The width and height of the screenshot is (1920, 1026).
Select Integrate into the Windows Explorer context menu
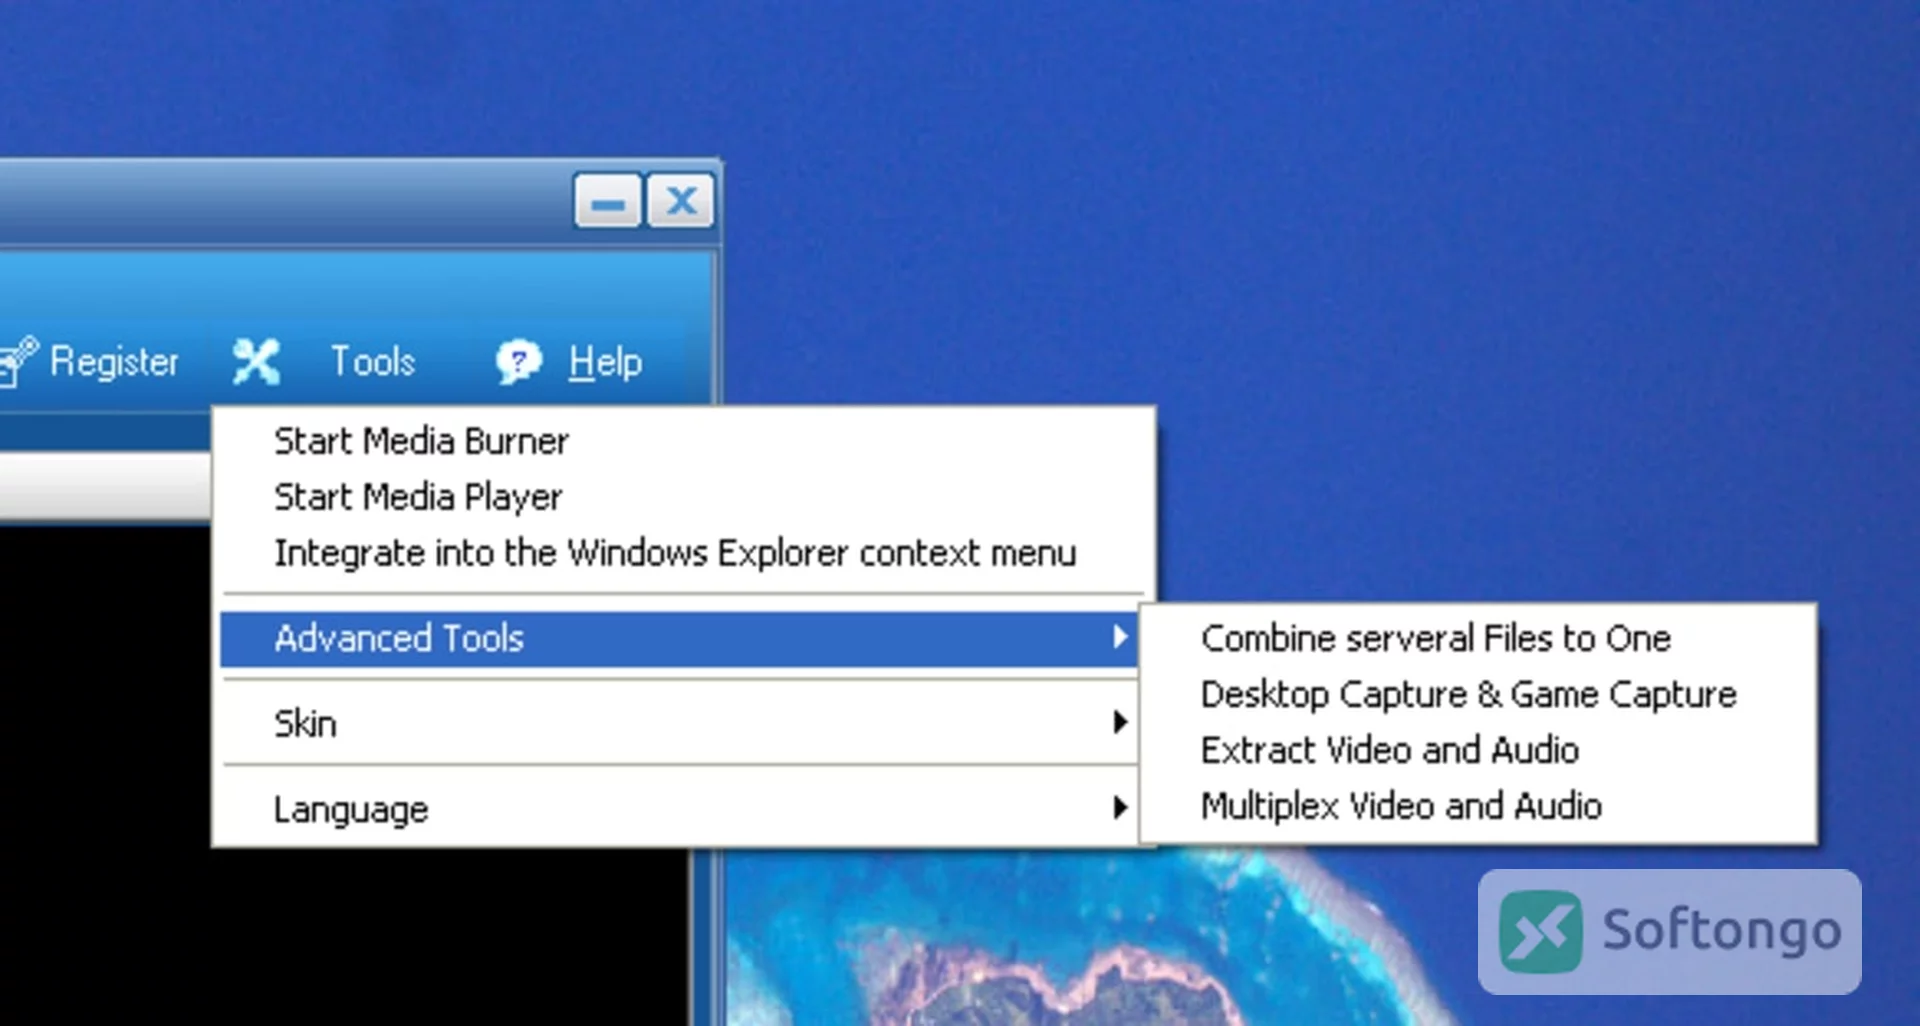[684, 553]
